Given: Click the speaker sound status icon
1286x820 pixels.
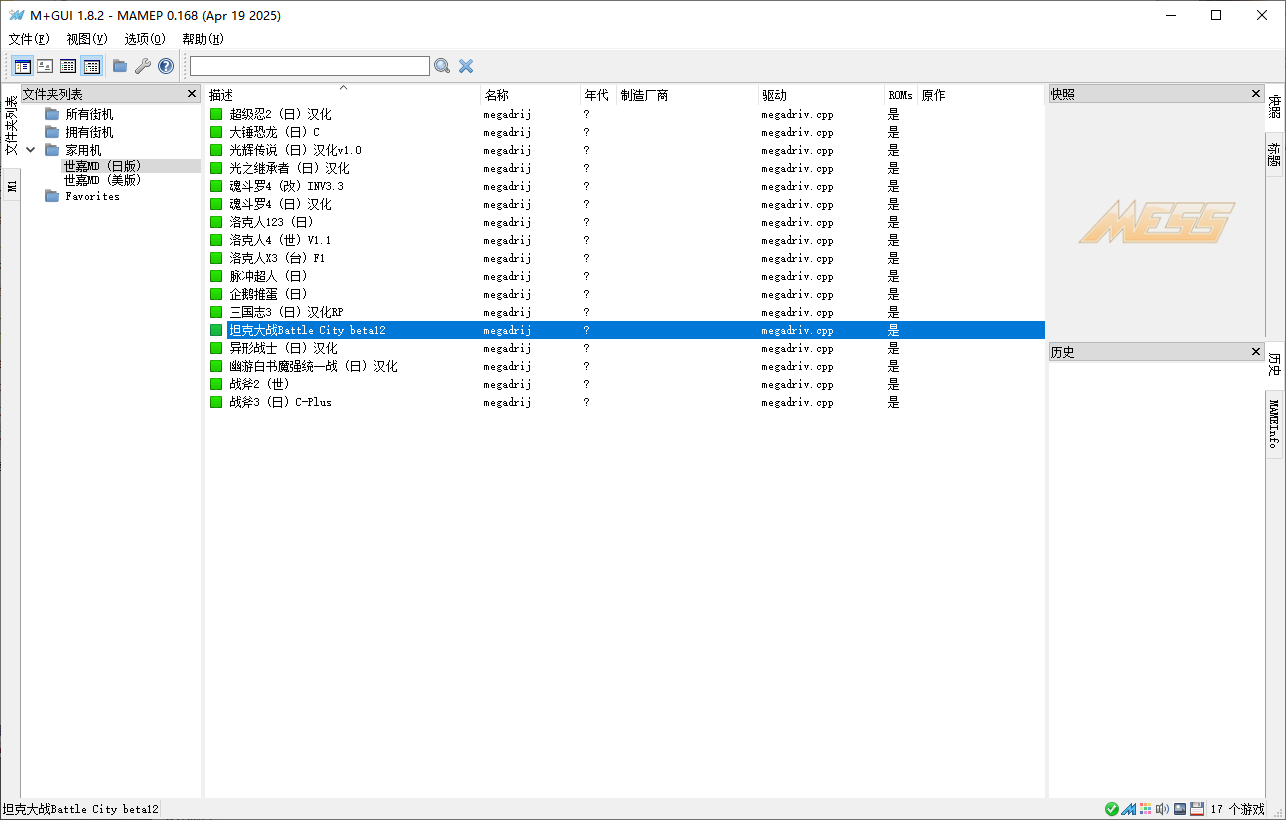Looking at the screenshot, I should point(1162,809).
